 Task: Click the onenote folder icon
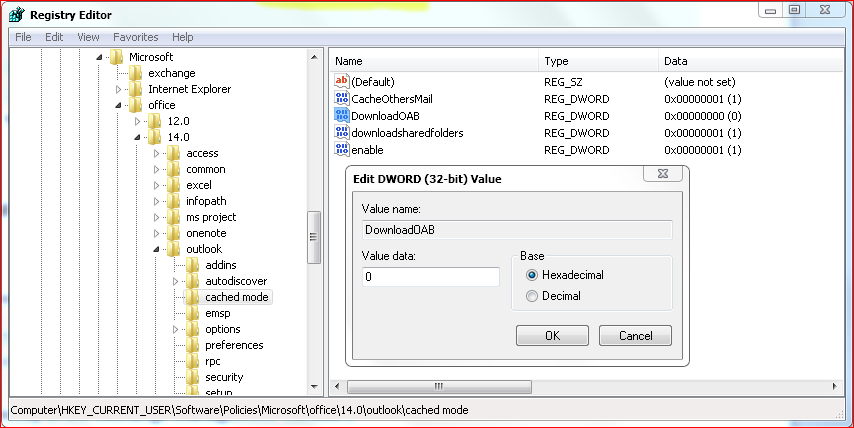[x=174, y=233]
